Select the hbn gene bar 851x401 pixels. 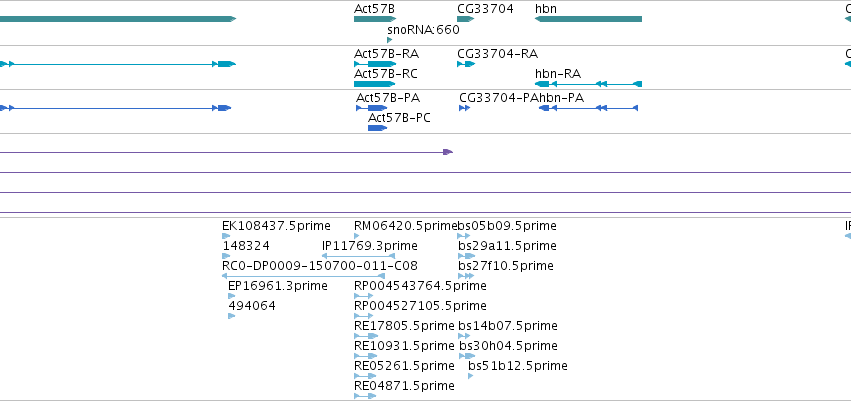pyautogui.click(x=588, y=19)
